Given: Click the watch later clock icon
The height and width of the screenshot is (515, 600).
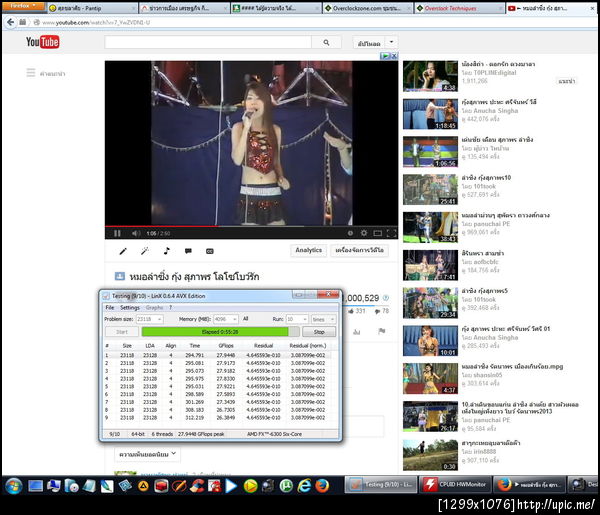Looking at the screenshot, I should tap(350, 233).
